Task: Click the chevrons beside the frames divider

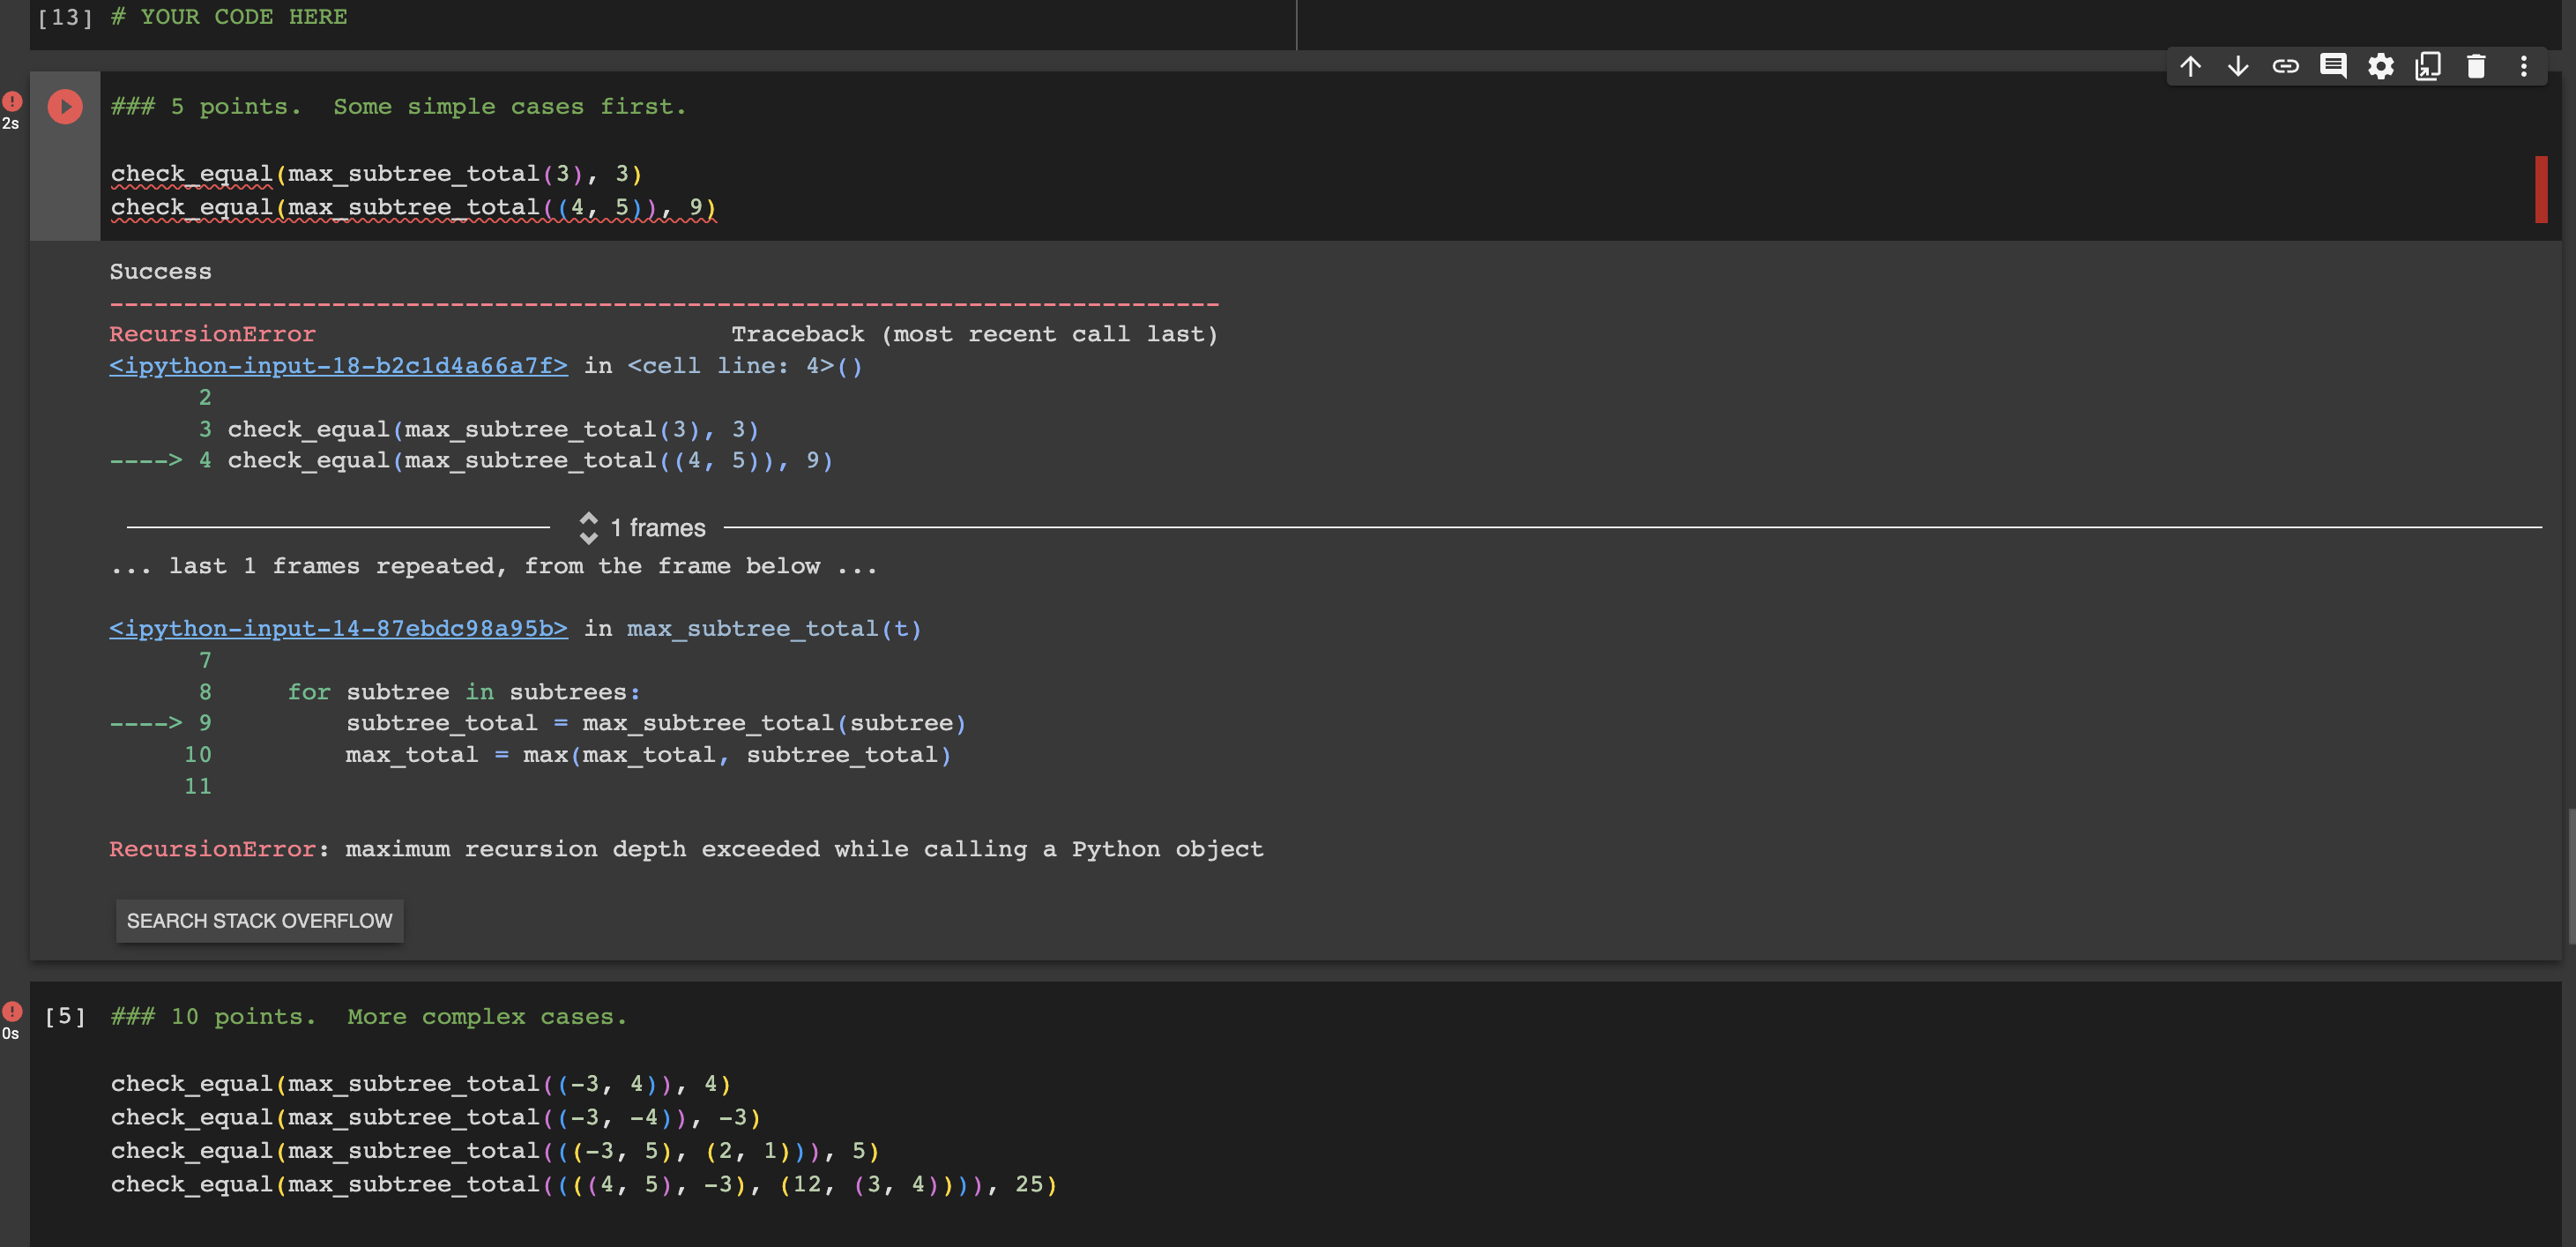Action: 589,527
